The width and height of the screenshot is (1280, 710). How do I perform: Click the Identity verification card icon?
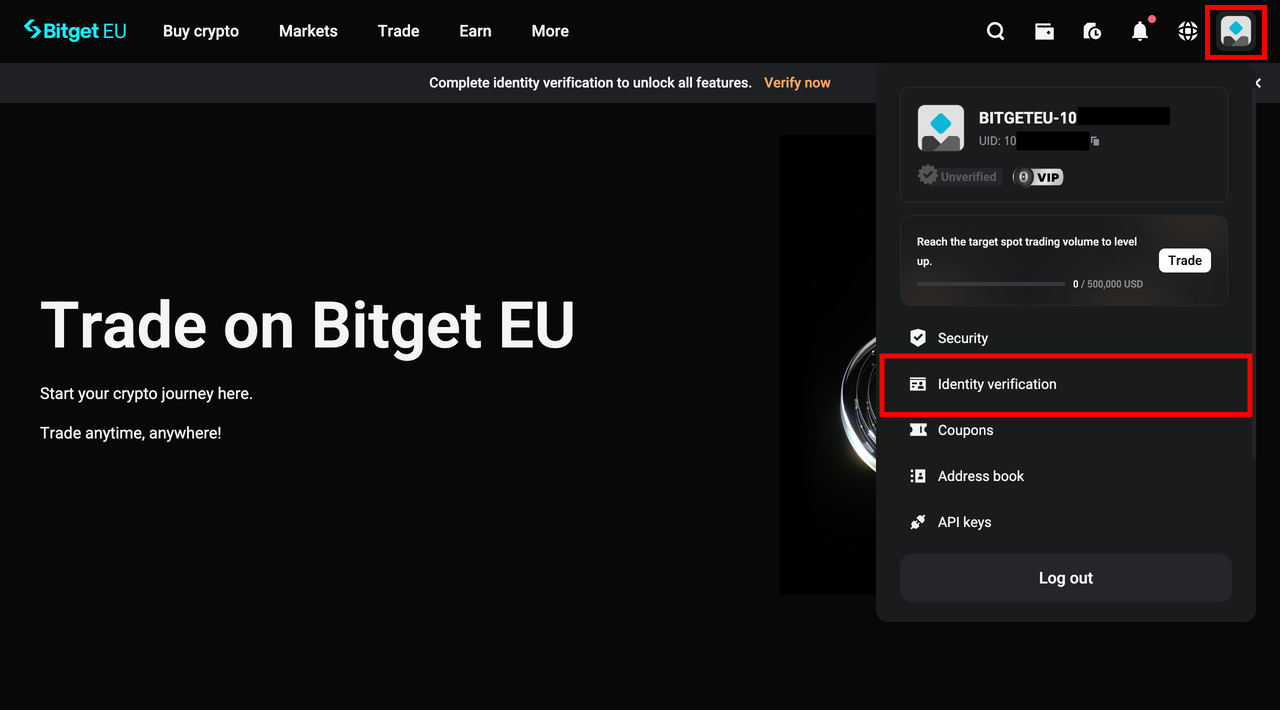pyautogui.click(x=918, y=384)
